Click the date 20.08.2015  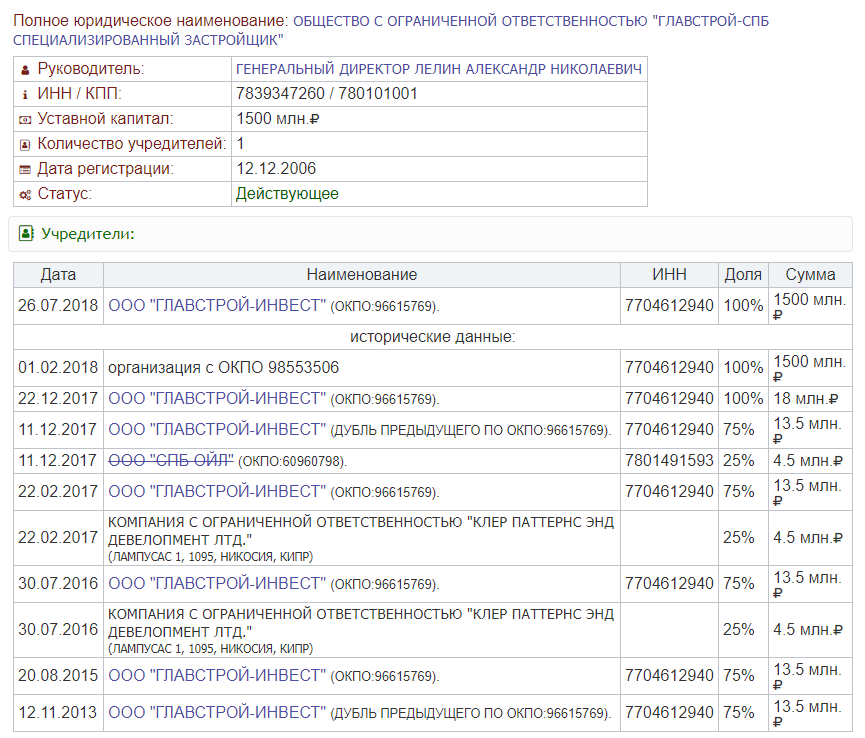[x=58, y=676]
